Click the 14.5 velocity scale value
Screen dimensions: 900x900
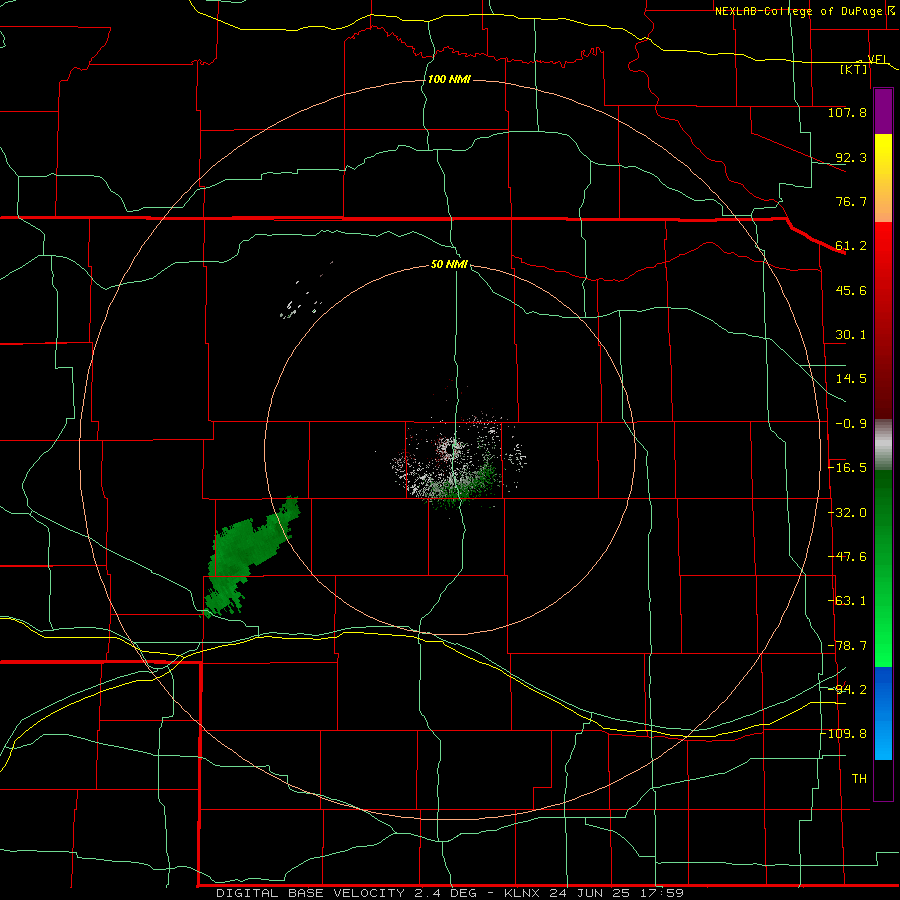851,379
